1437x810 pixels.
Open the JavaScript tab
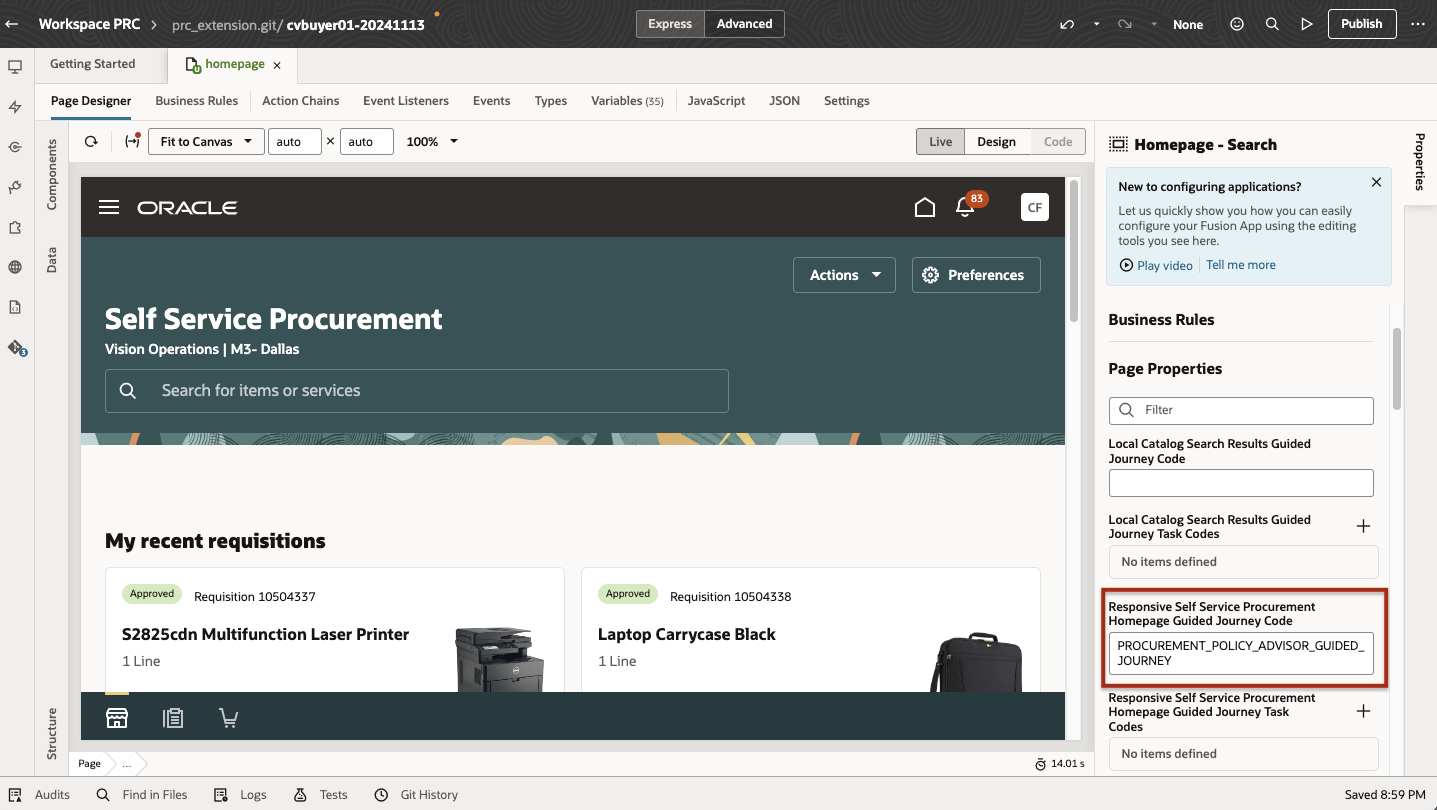pyautogui.click(x=716, y=101)
